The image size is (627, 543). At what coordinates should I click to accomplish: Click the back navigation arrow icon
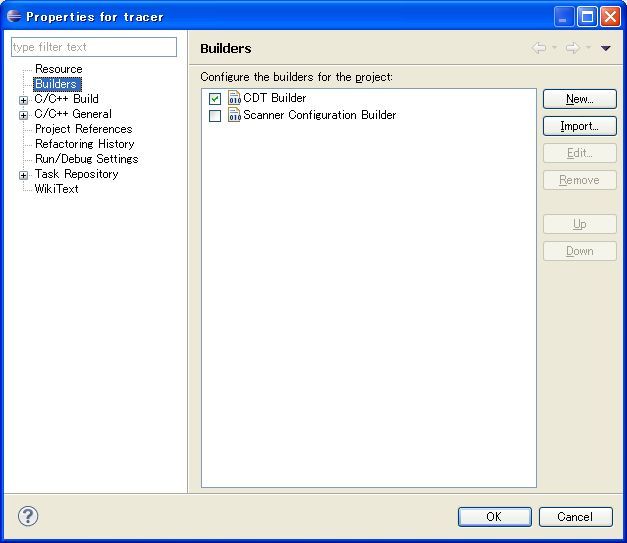(x=539, y=48)
